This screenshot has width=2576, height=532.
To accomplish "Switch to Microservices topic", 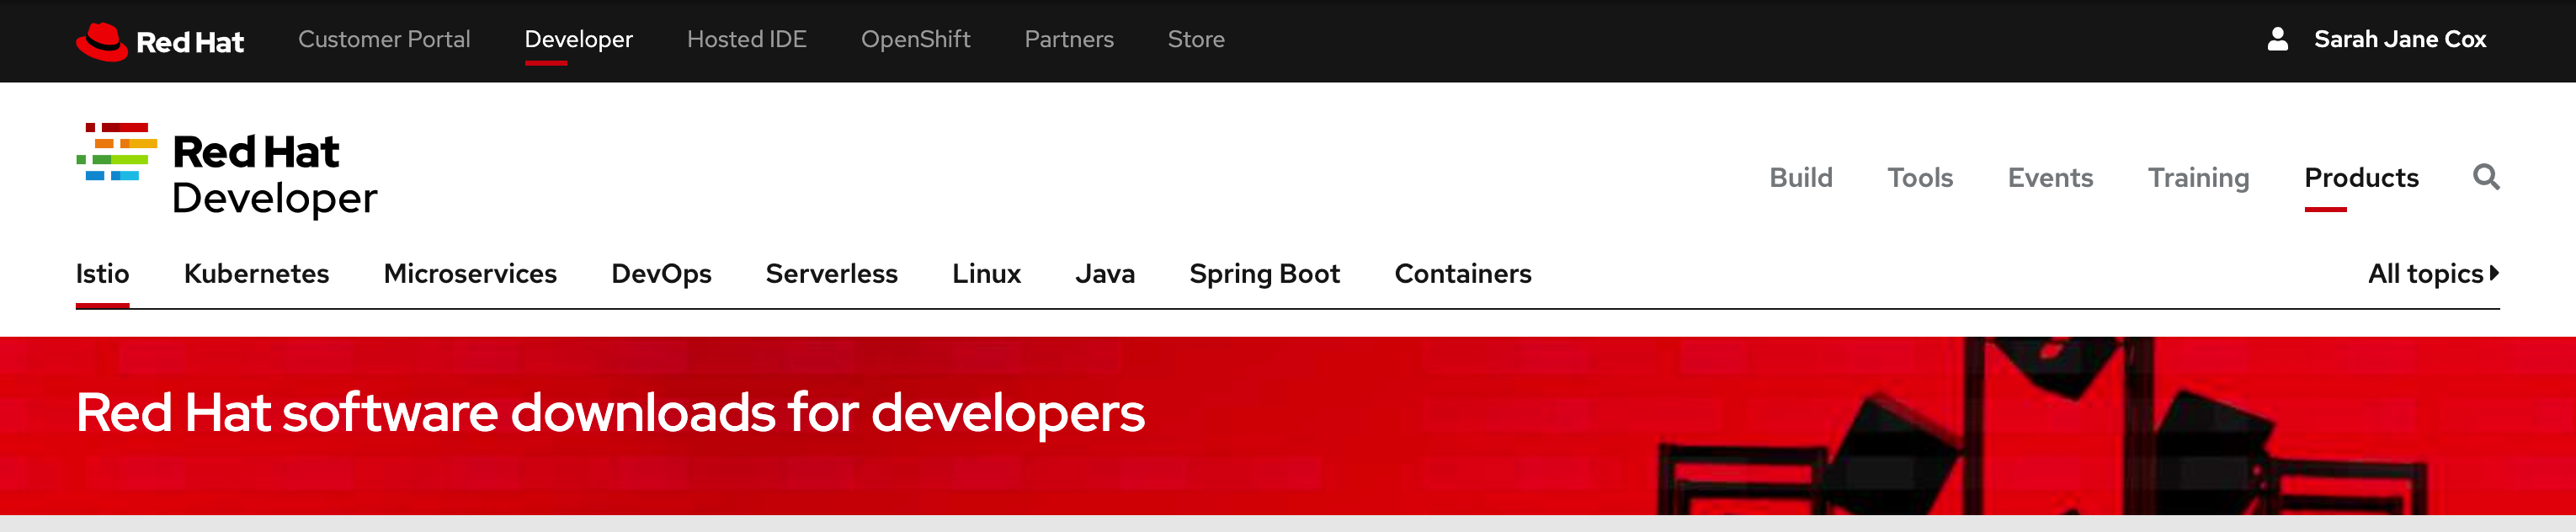I will (469, 273).
